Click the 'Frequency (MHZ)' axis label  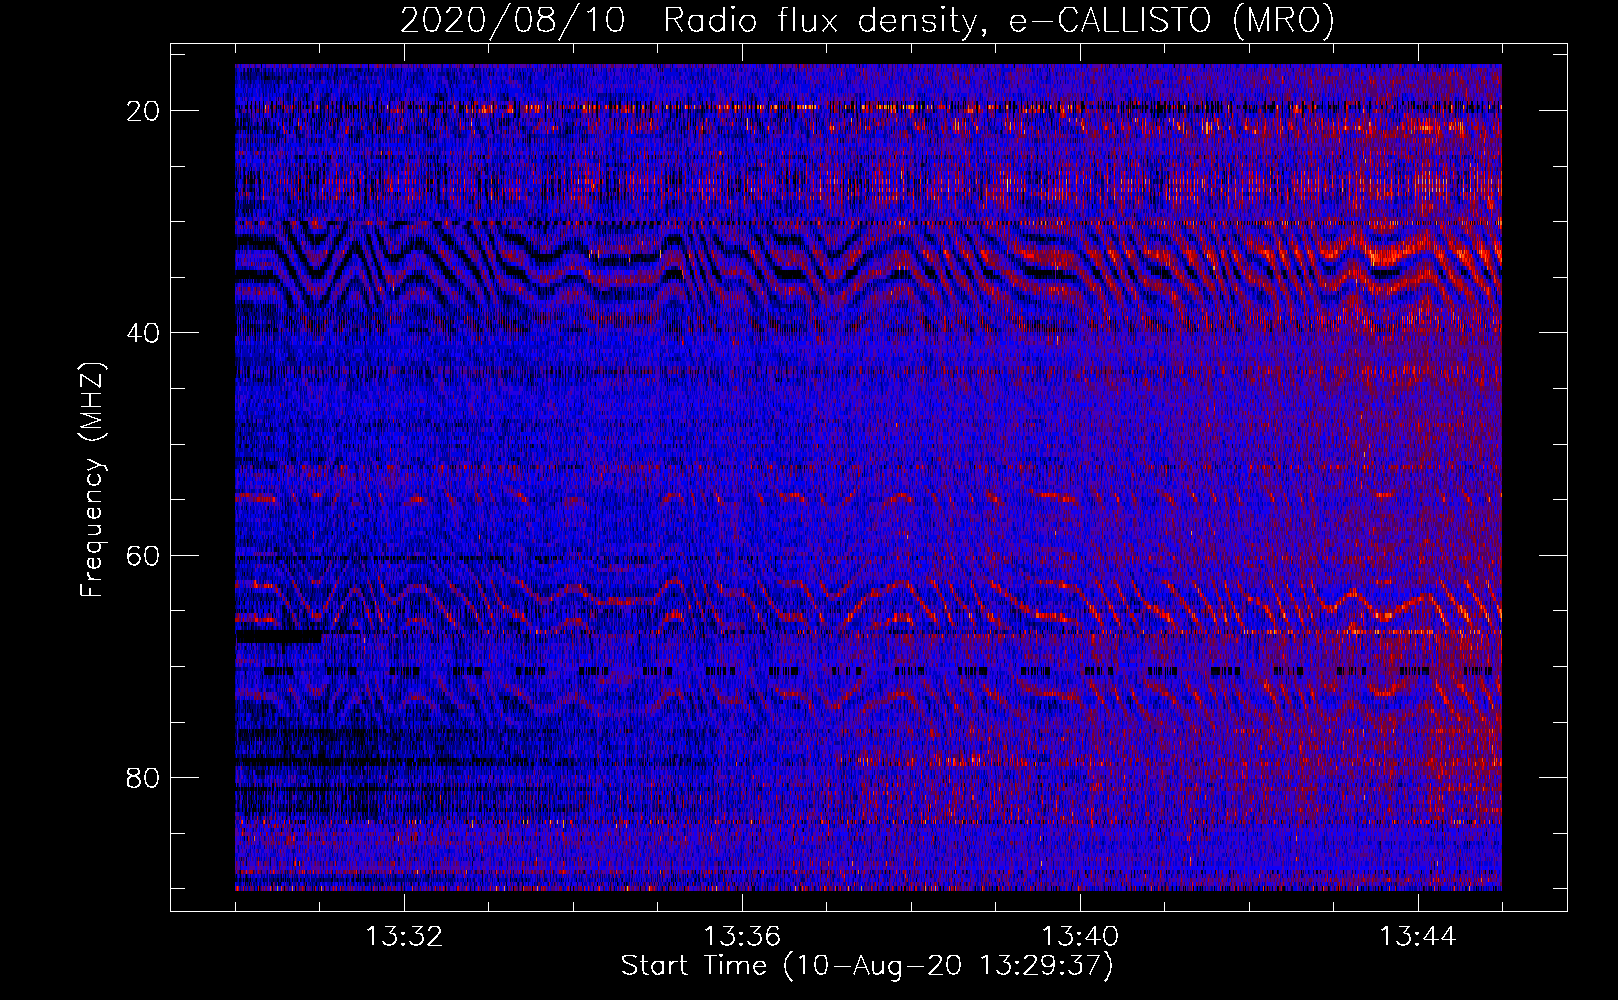click(92, 480)
